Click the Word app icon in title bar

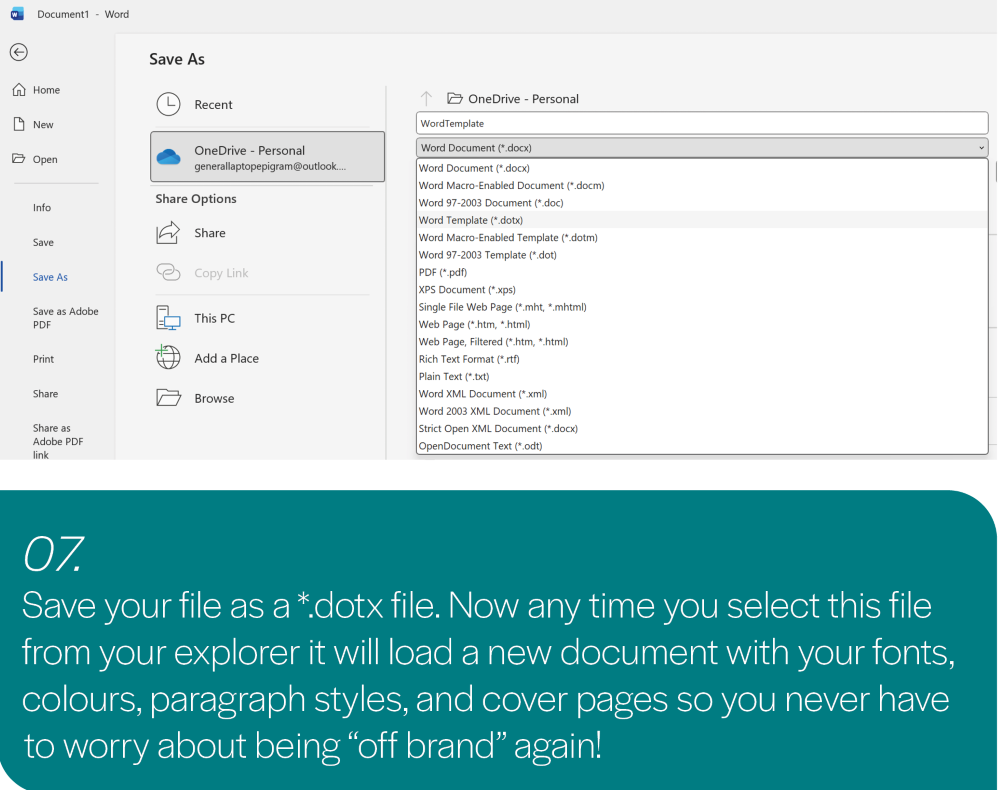(18, 13)
